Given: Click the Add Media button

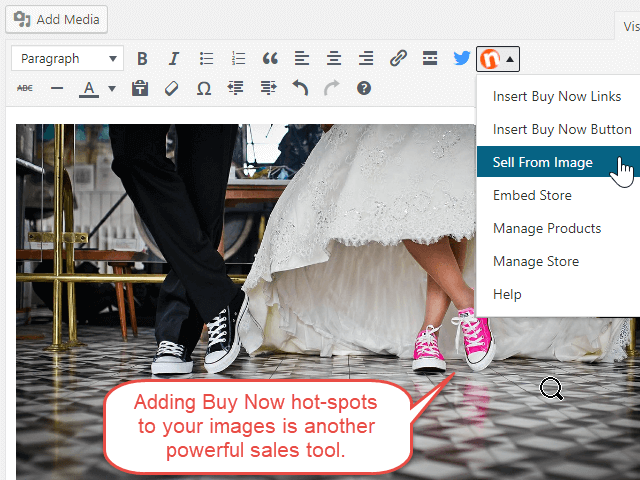Looking at the screenshot, I should [x=56, y=19].
